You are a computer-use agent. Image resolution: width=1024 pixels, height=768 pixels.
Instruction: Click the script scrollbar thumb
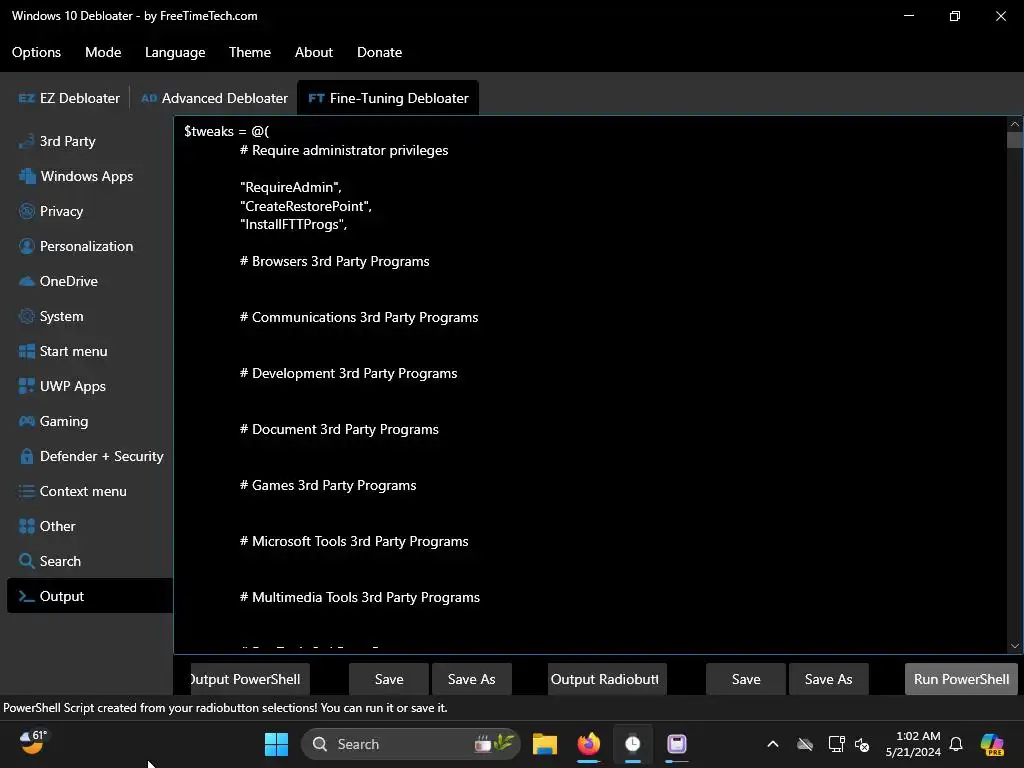(x=1014, y=140)
